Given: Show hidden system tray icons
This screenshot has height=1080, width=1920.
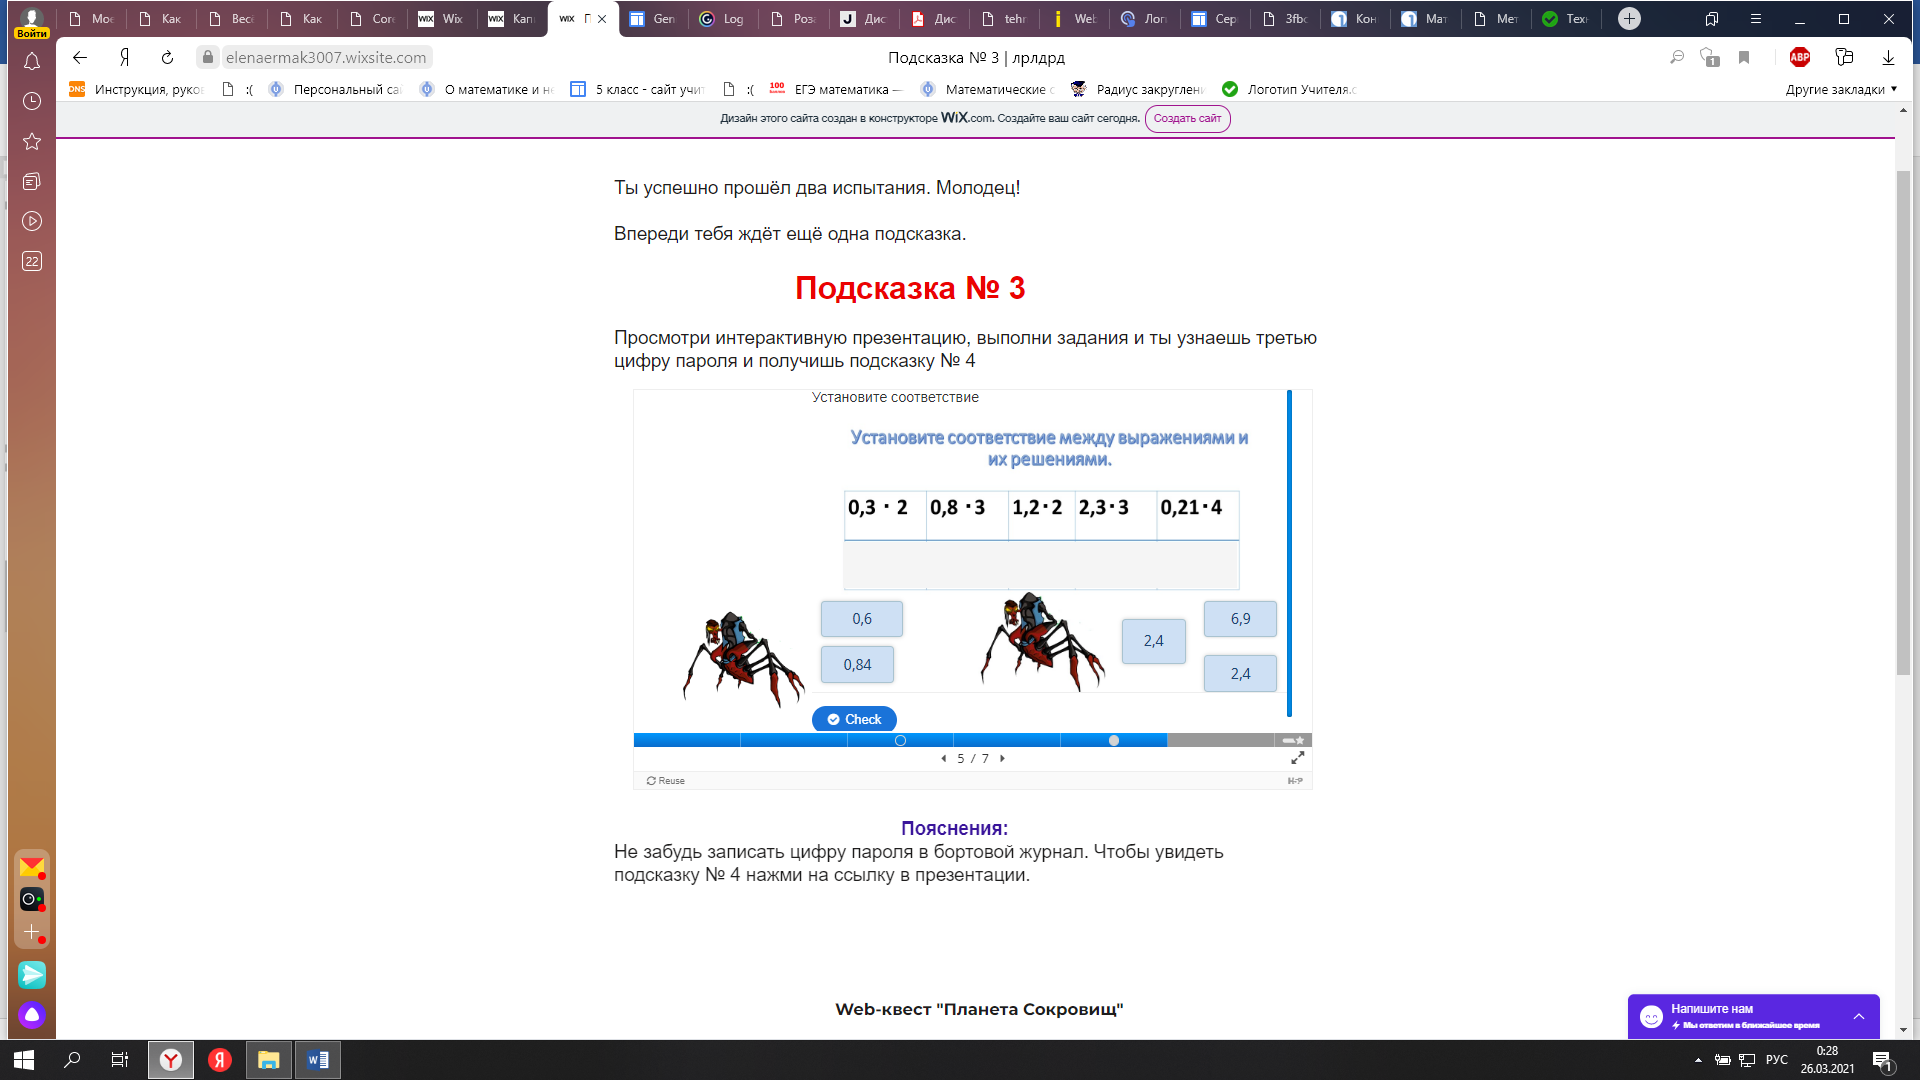Looking at the screenshot, I should [1698, 1060].
